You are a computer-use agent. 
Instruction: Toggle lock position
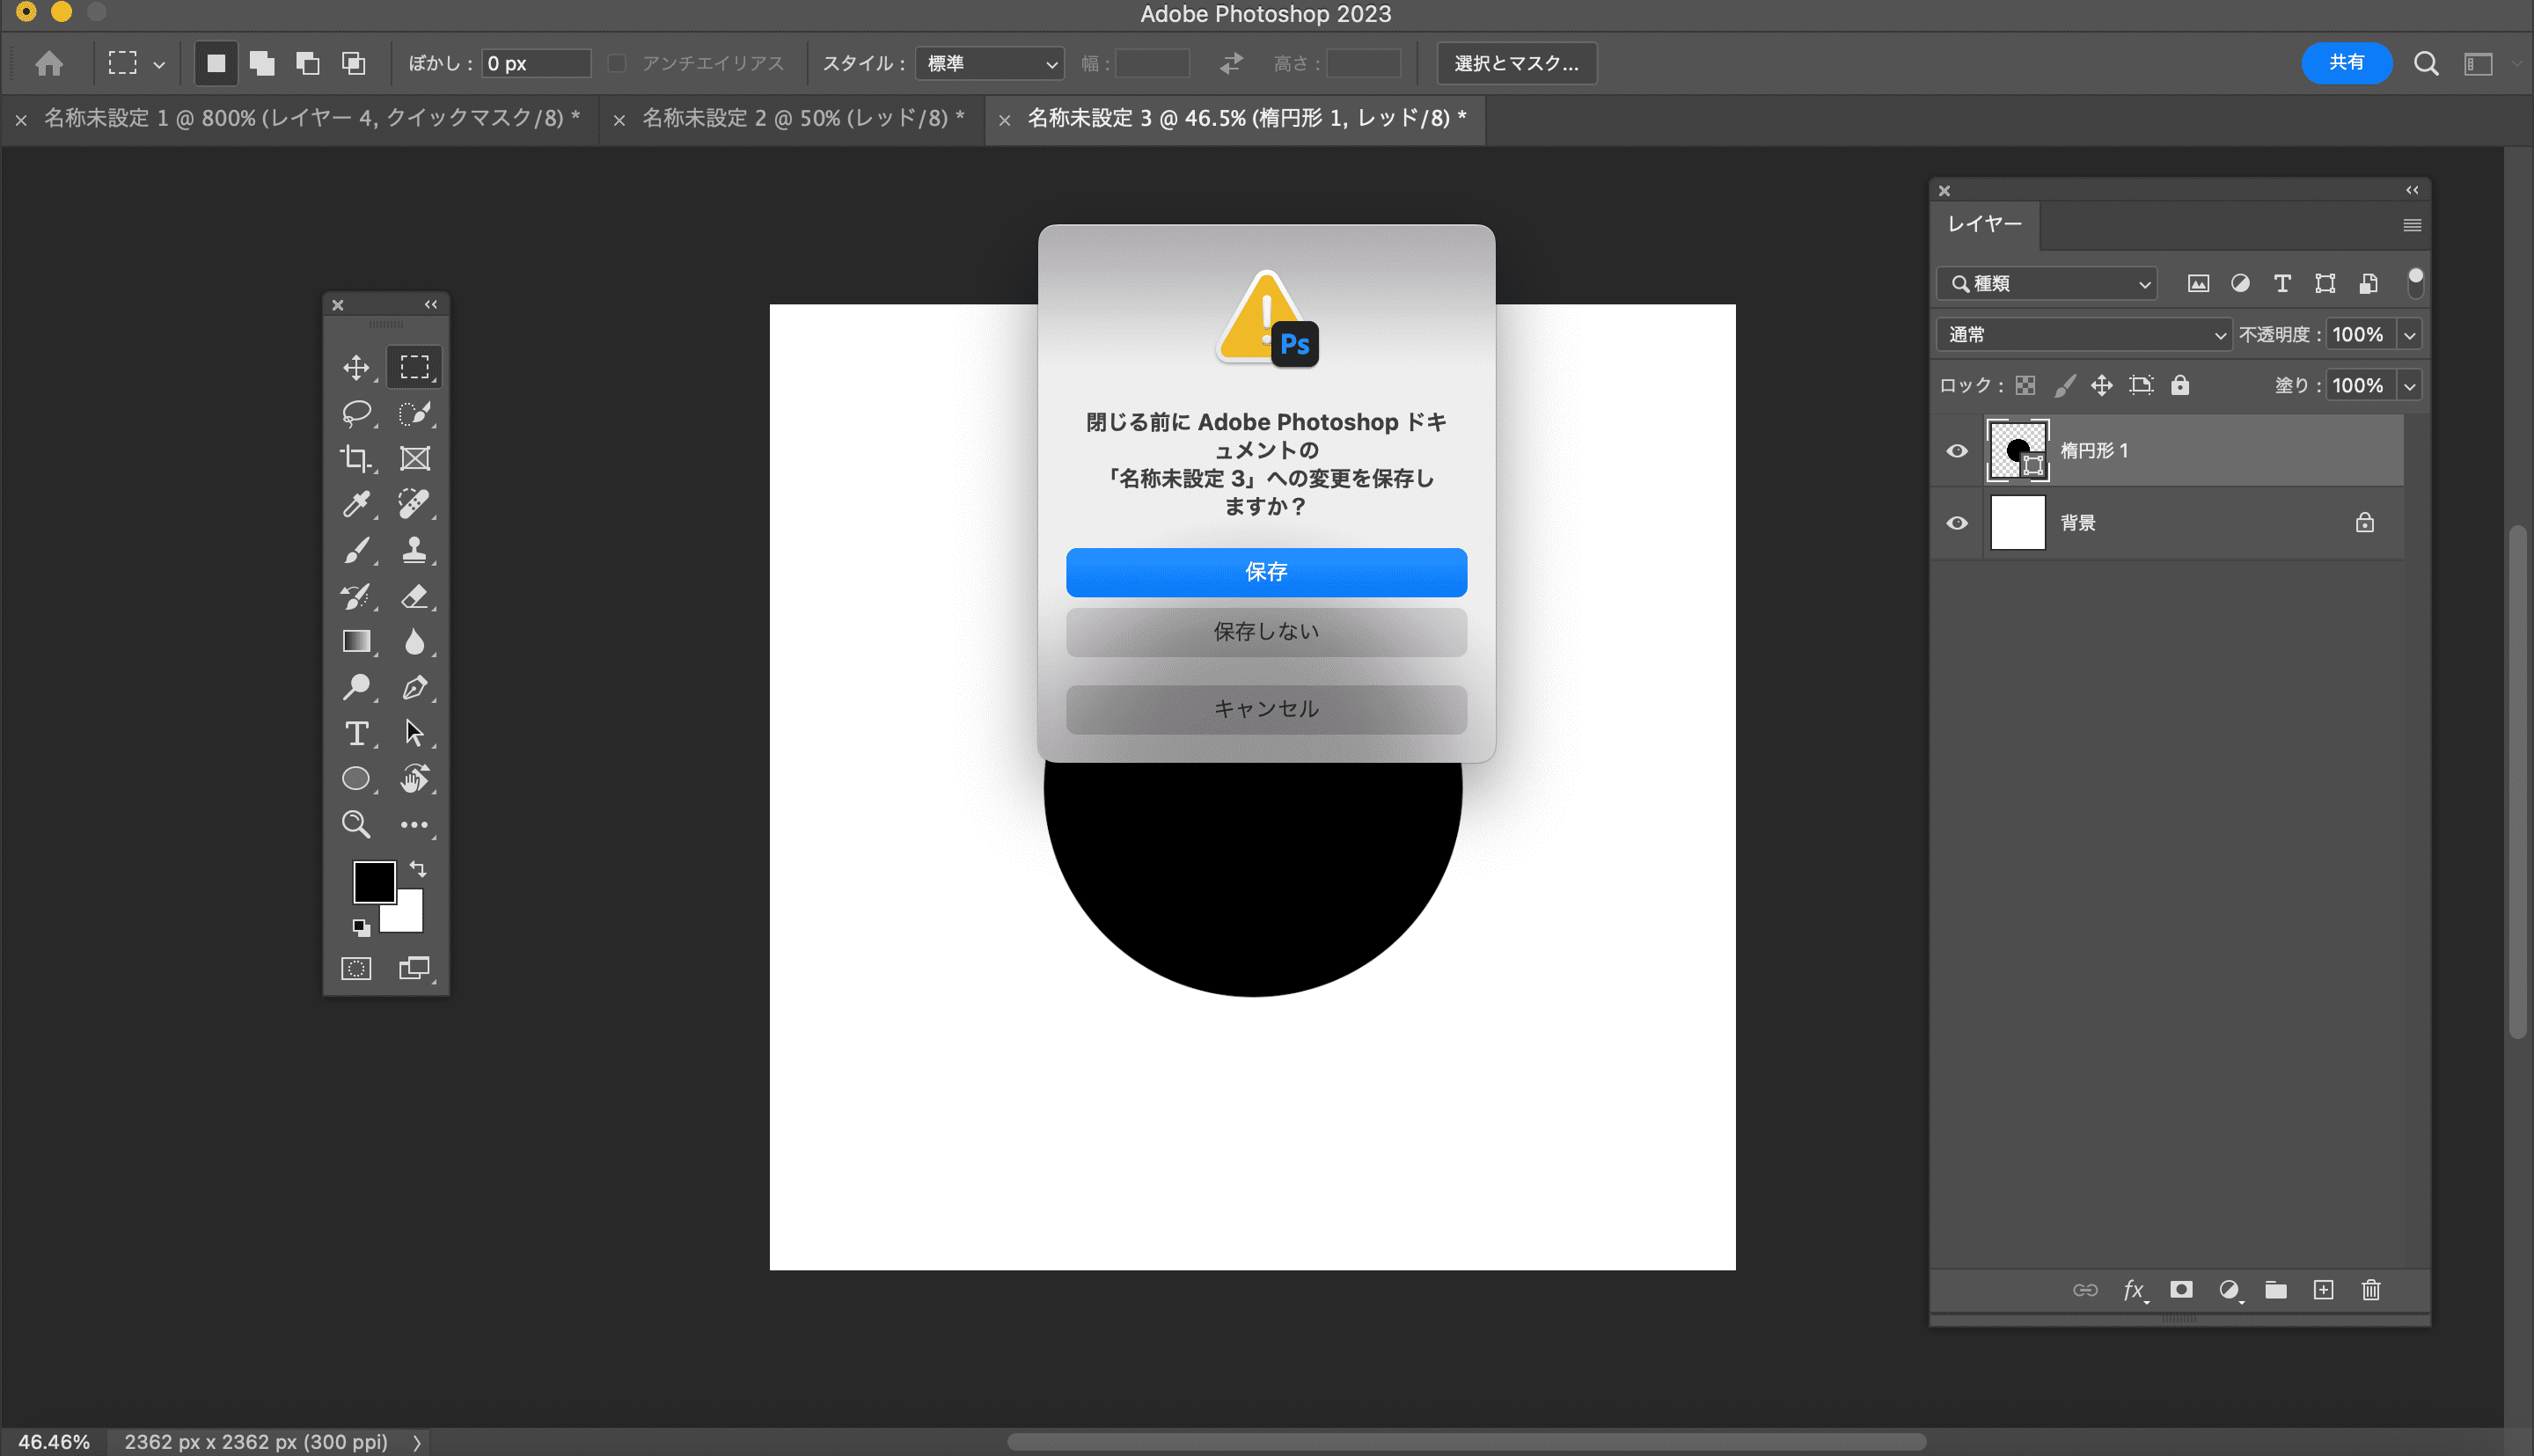[2102, 385]
